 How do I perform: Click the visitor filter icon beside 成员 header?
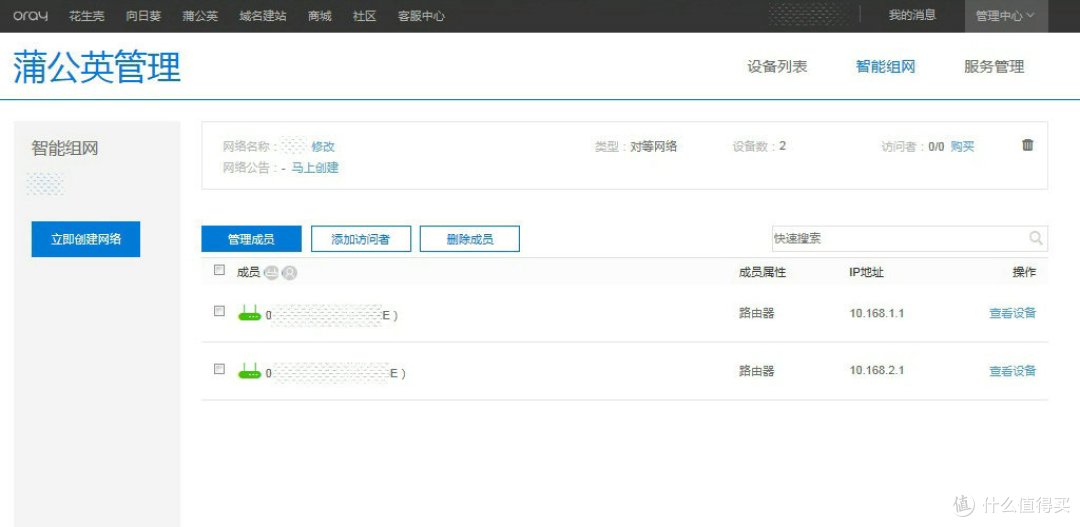pos(290,273)
